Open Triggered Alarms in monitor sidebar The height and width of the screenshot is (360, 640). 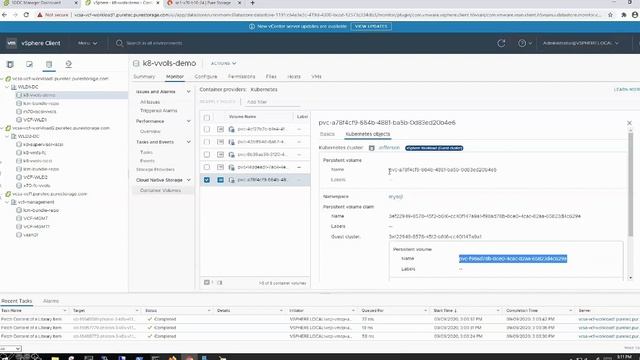(x=158, y=111)
